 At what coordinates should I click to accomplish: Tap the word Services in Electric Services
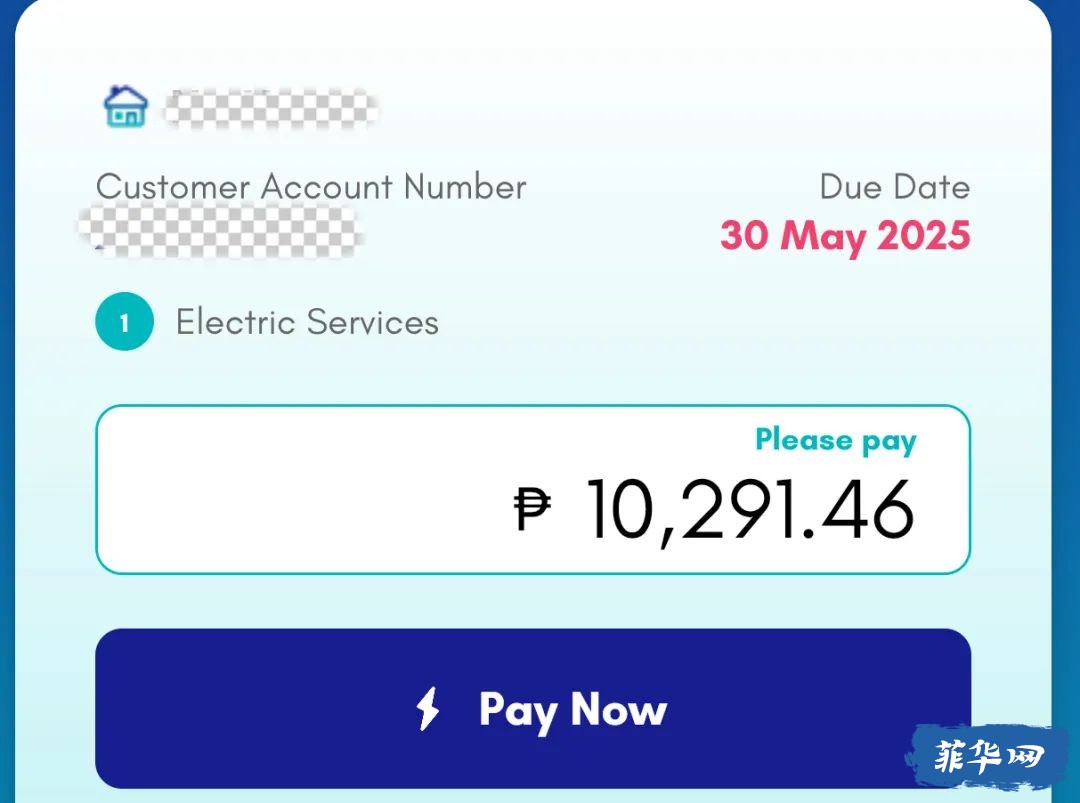tap(372, 322)
